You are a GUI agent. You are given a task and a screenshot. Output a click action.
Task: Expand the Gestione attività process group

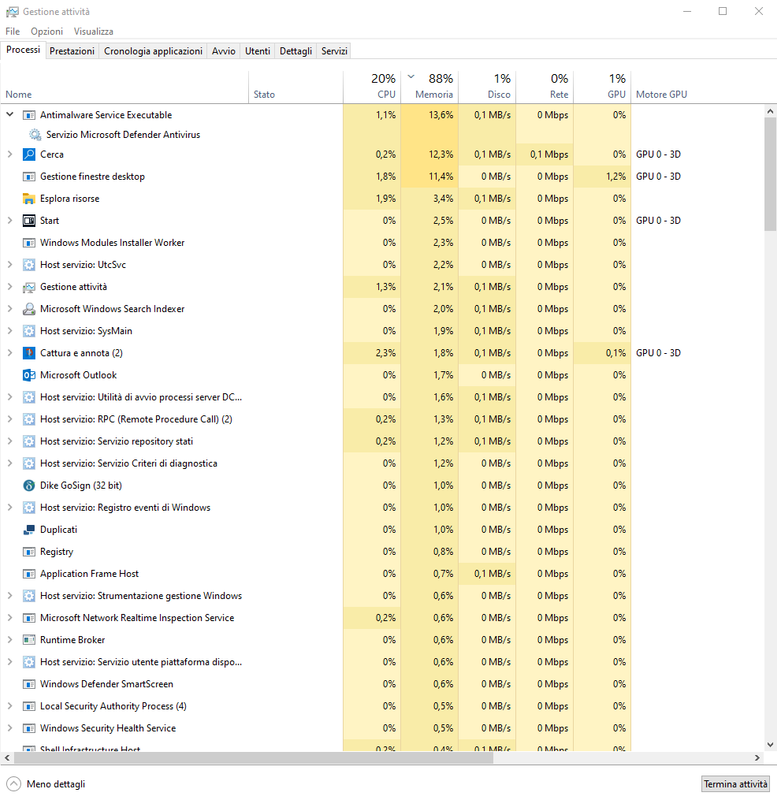[10, 287]
